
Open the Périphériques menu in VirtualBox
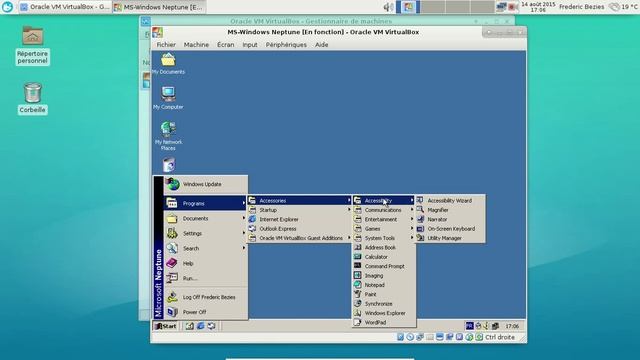286,45
